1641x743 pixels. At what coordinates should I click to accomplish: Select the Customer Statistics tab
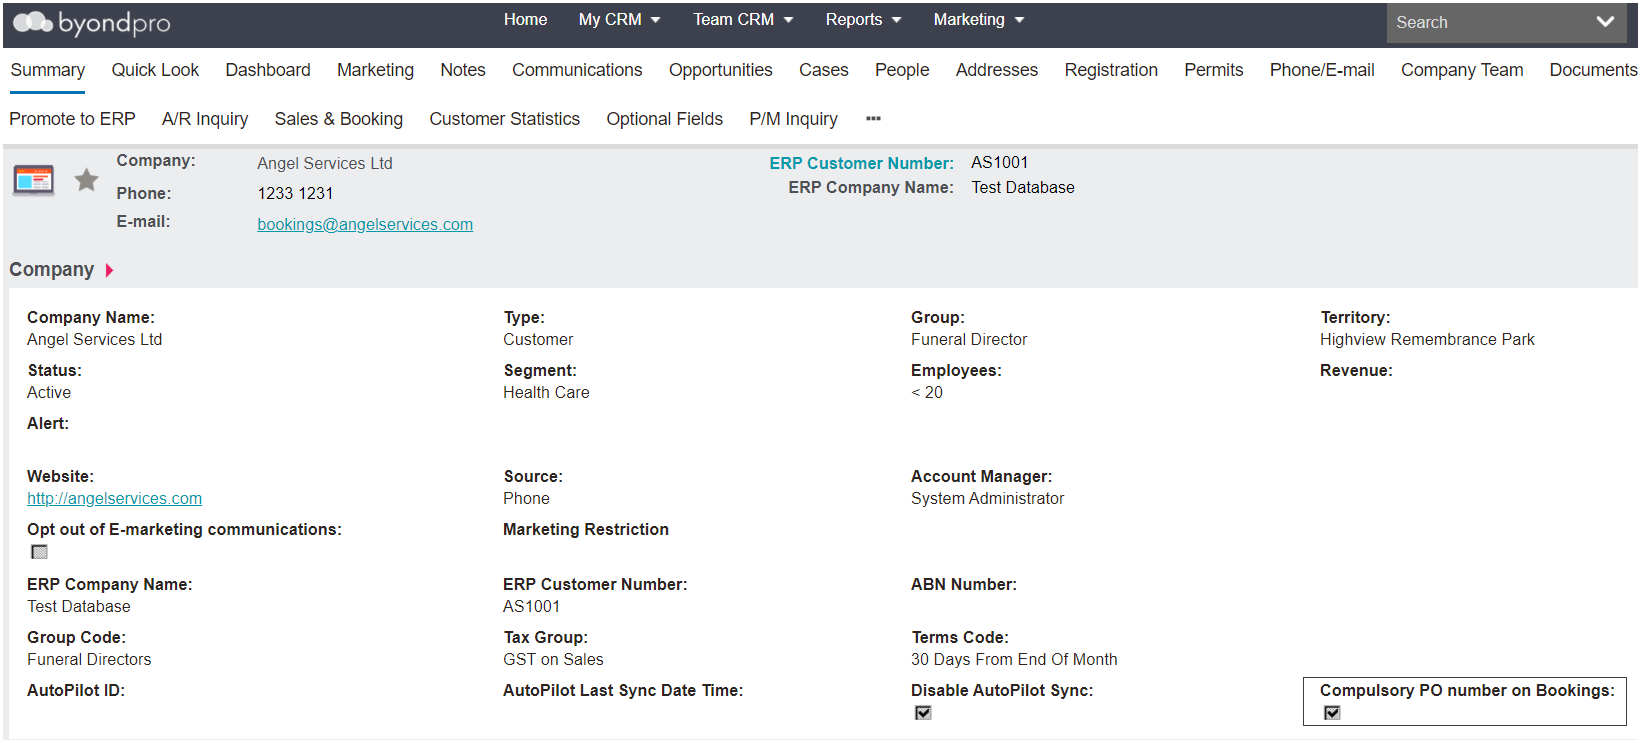[x=504, y=119]
